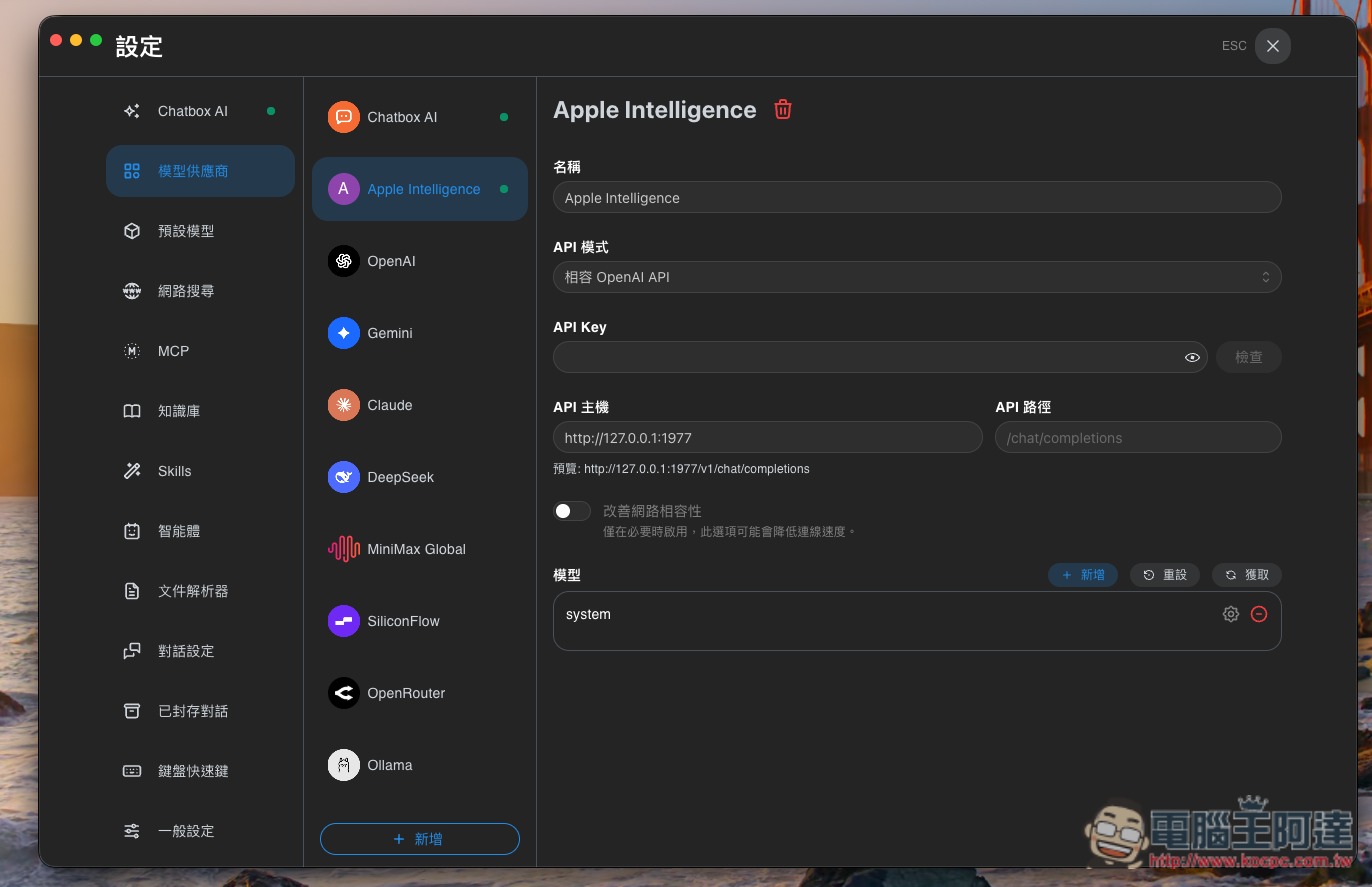Click 新增 button below provider list

tap(420, 839)
